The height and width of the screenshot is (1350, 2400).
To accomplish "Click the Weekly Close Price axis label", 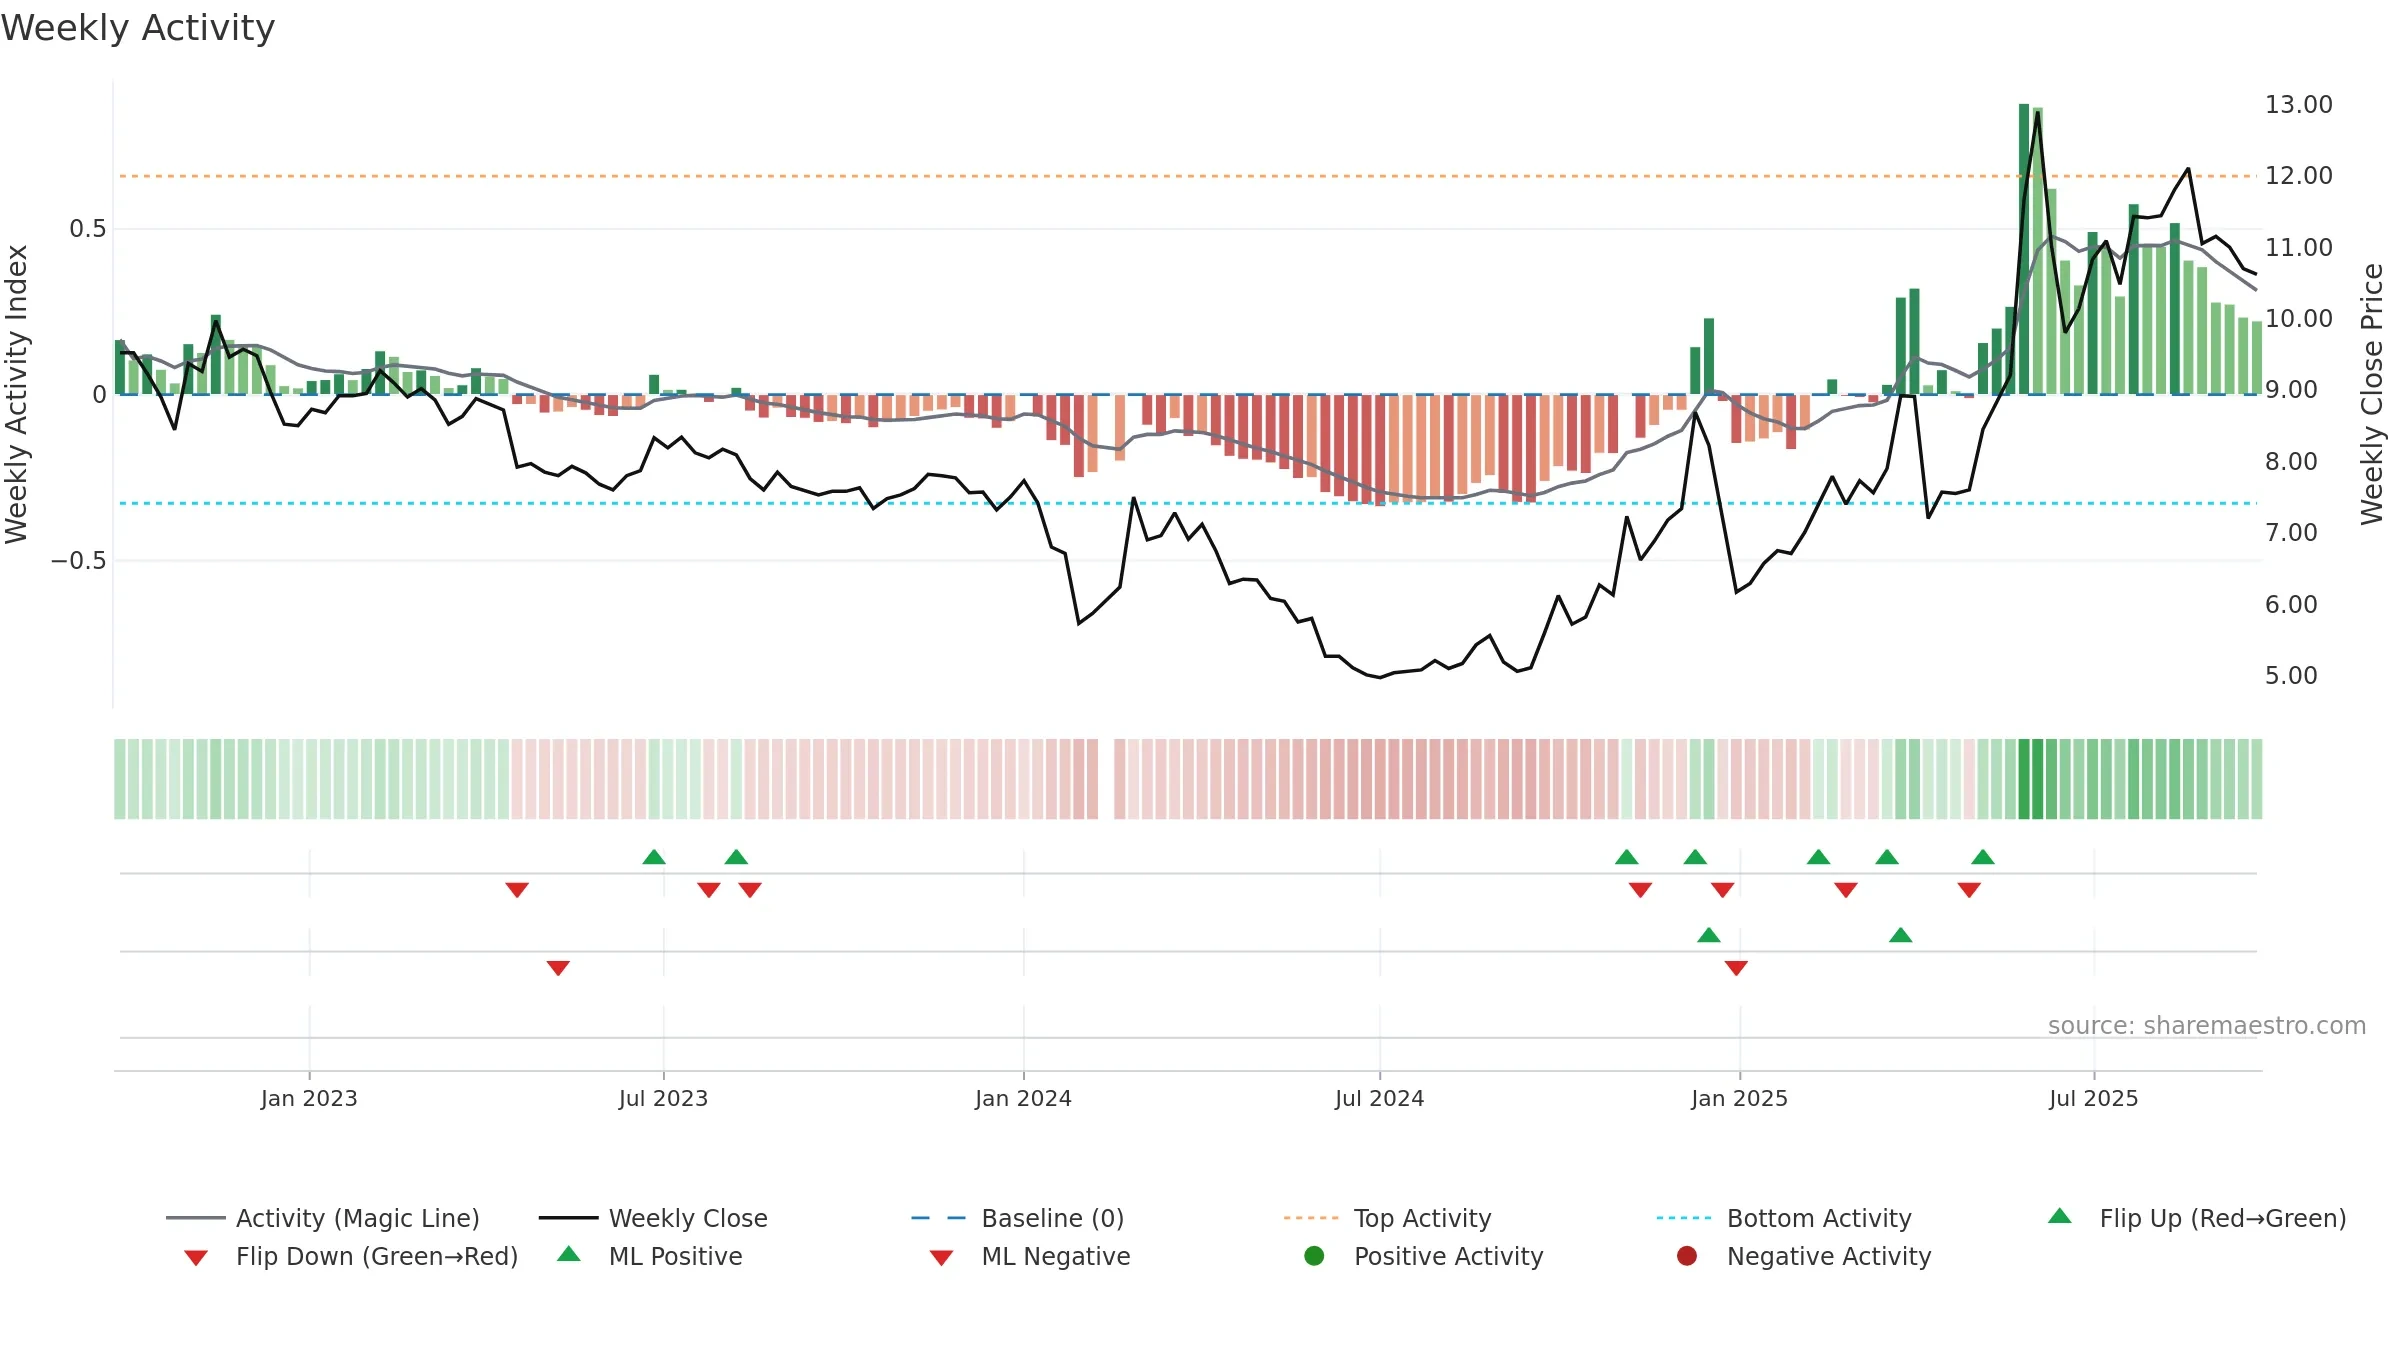I will click(x=2372, y=394).
